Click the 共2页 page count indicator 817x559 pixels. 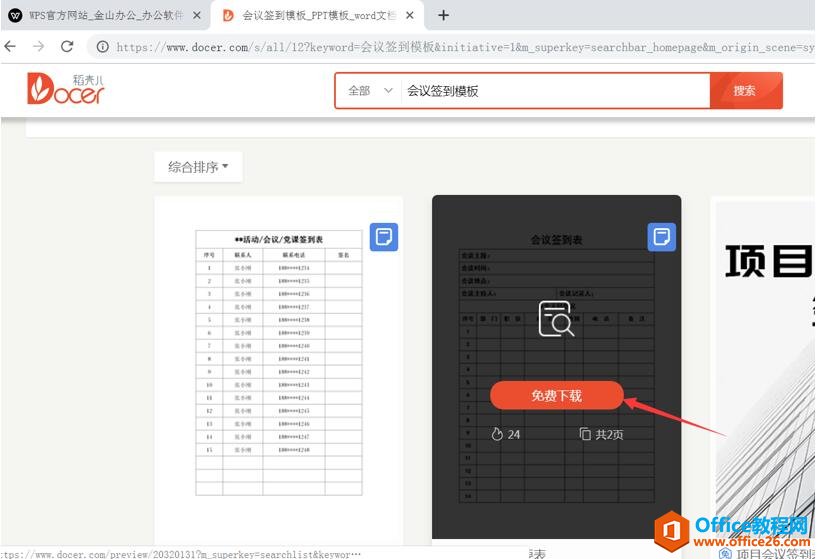[601, 434]
